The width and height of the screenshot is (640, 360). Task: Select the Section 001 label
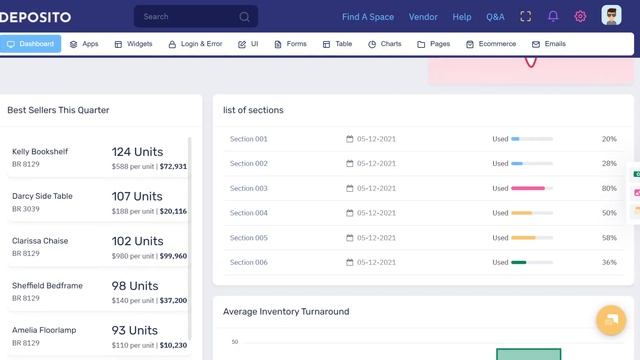point(249,139)
